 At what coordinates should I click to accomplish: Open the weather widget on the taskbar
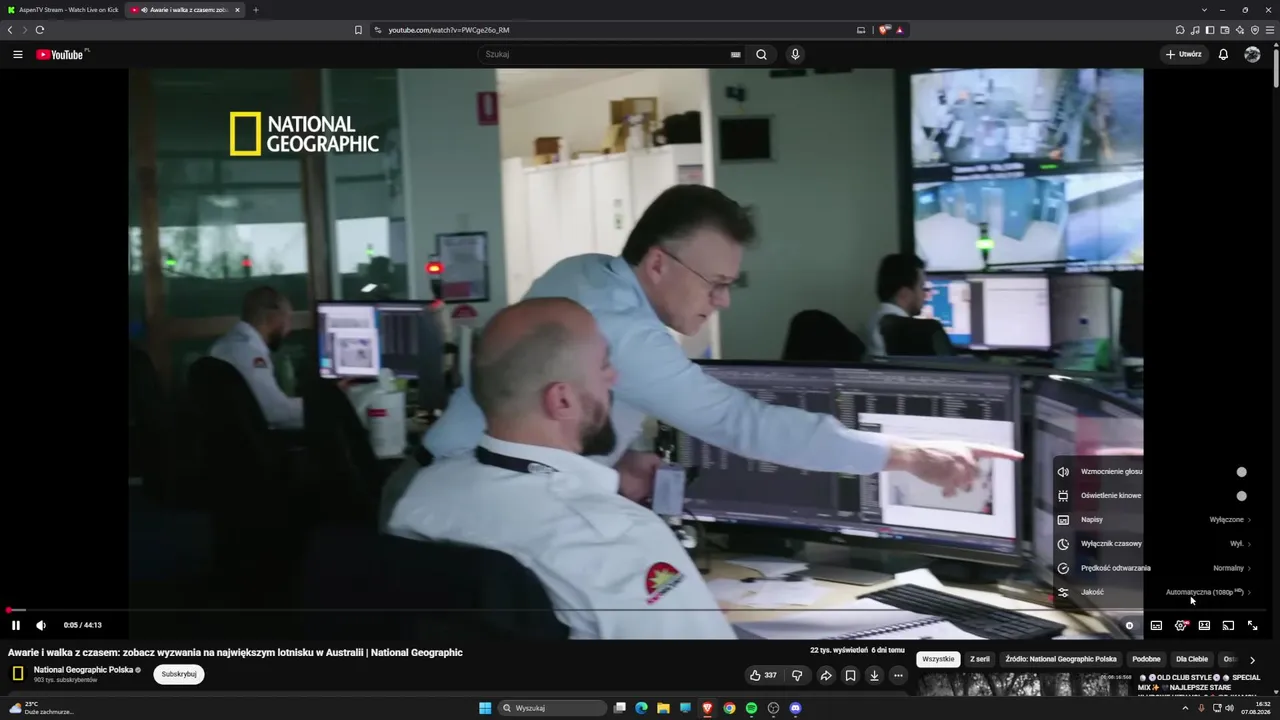(x=40, y=708)
